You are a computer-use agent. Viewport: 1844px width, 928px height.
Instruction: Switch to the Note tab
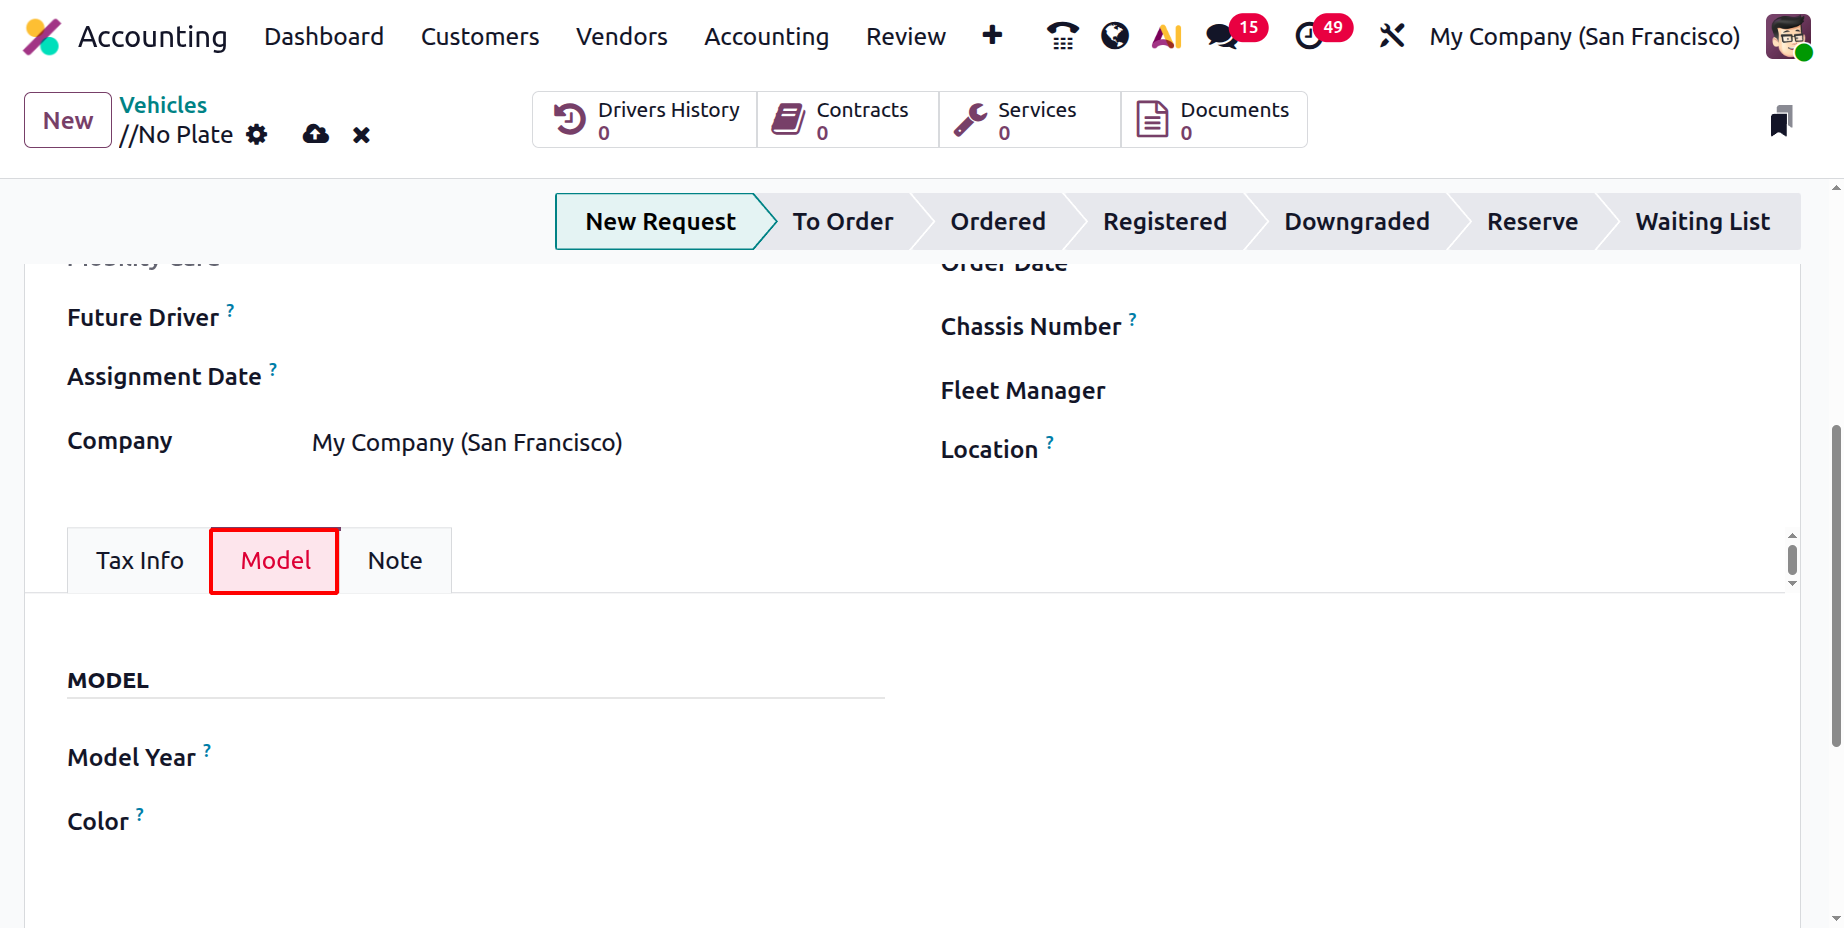coord(395,561)
